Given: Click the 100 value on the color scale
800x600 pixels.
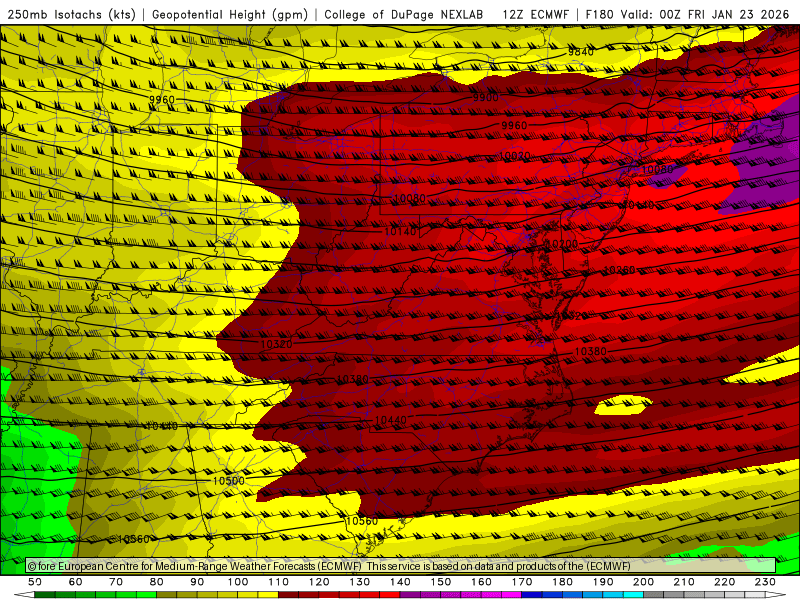Looking at the screenshot, I should click(238, 582).
